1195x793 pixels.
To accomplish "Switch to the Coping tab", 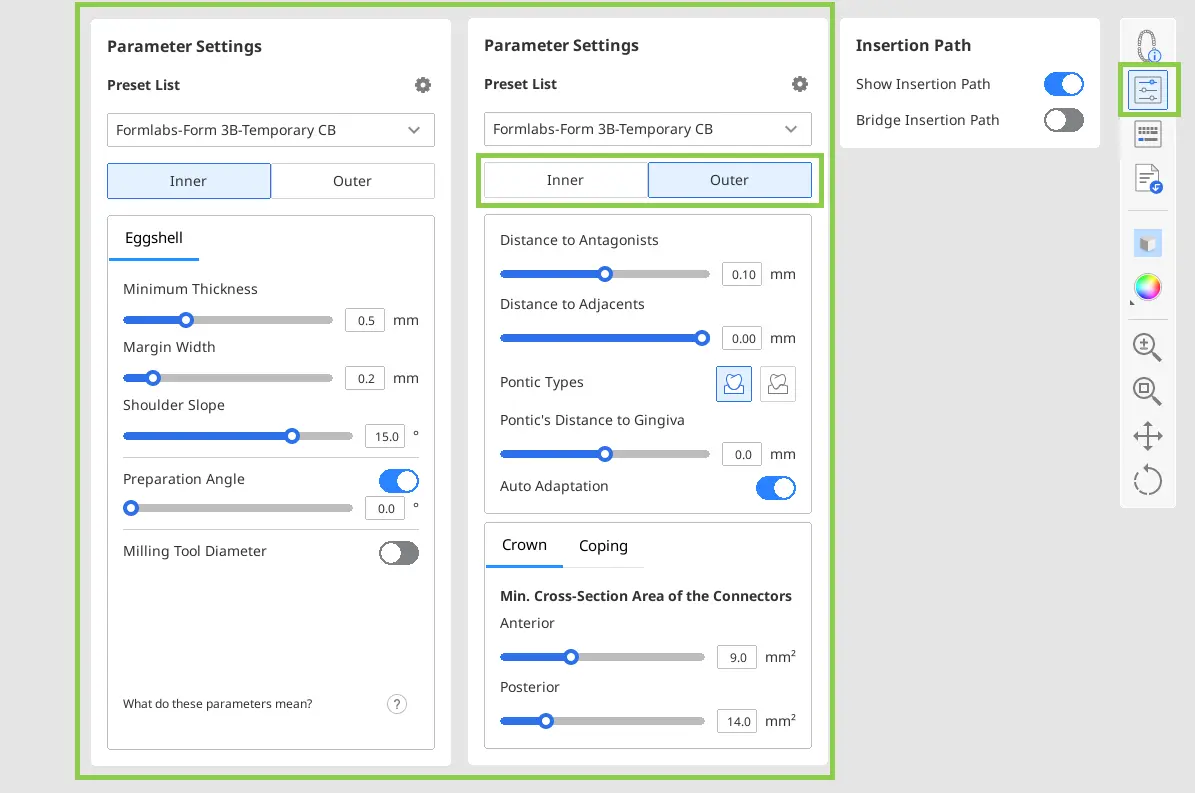I will point(604,545).
